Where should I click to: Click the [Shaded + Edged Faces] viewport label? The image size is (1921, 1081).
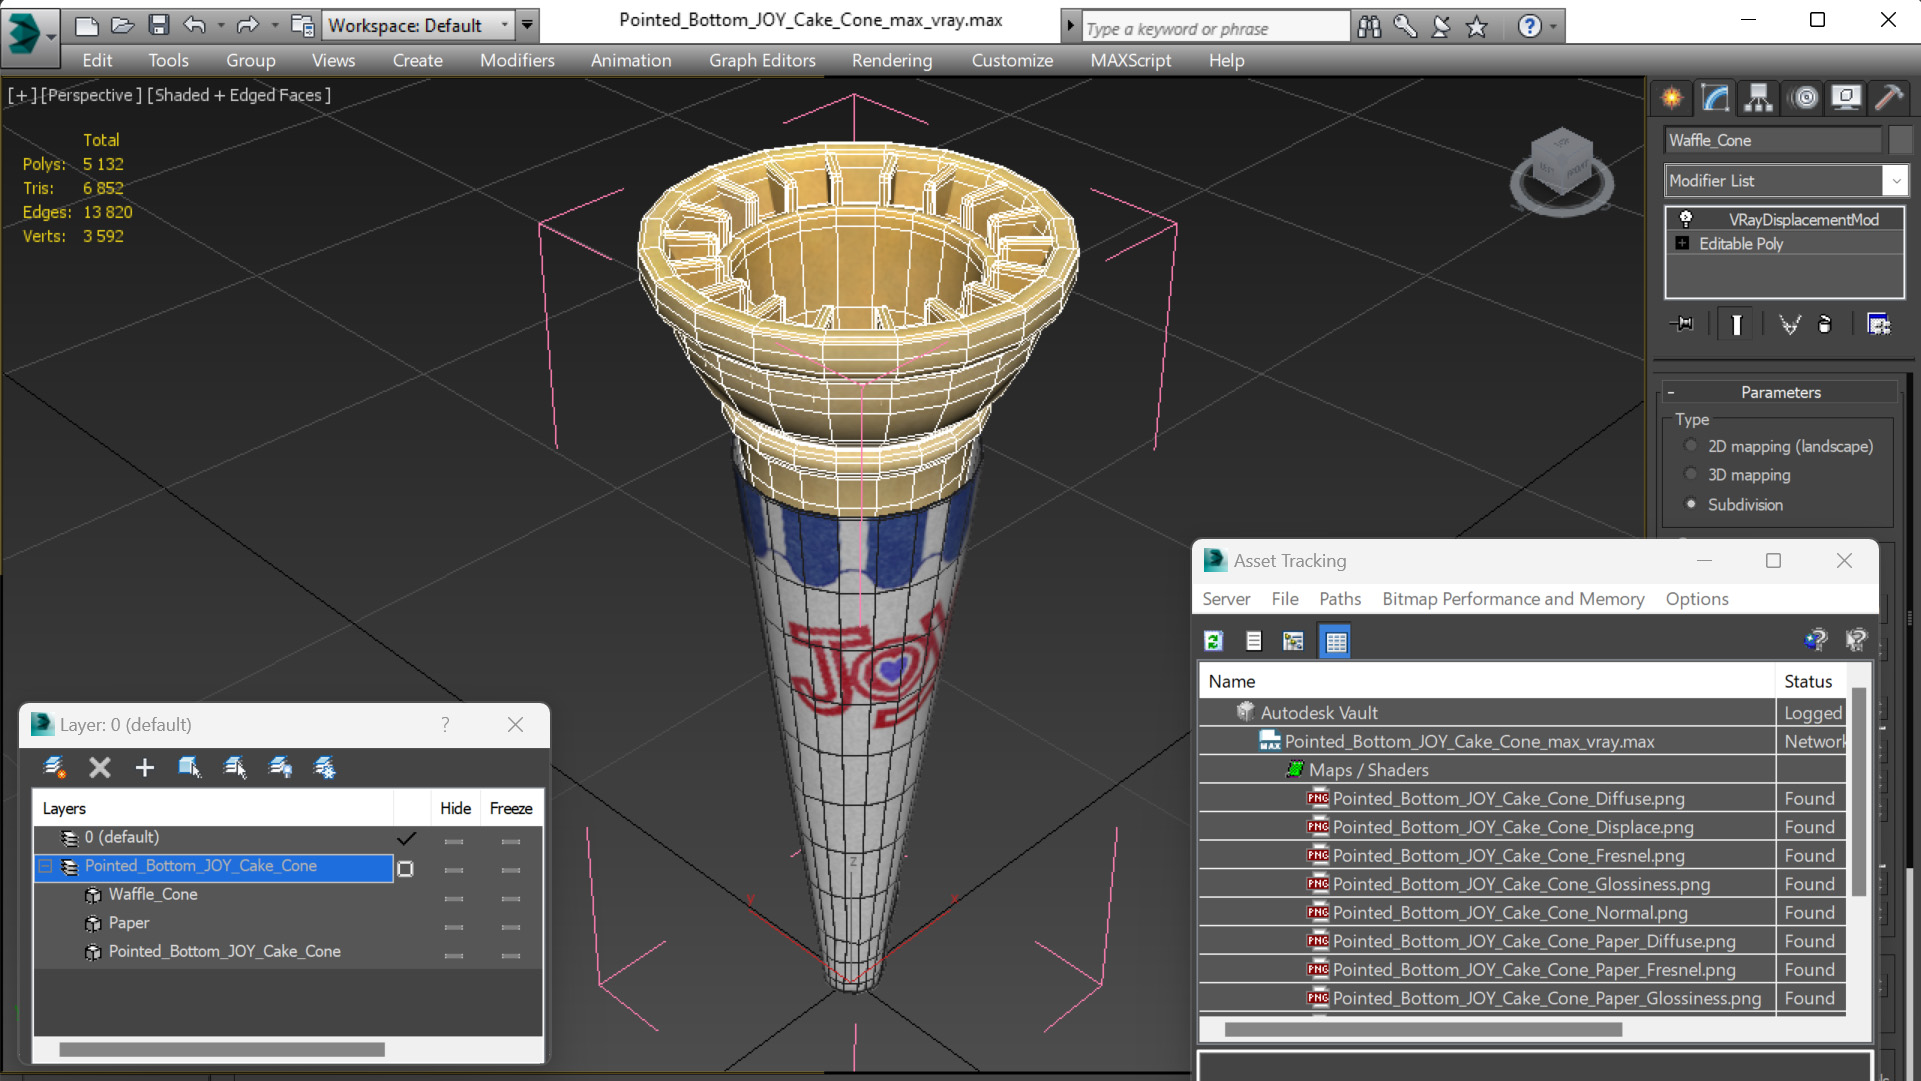point(239,95)
